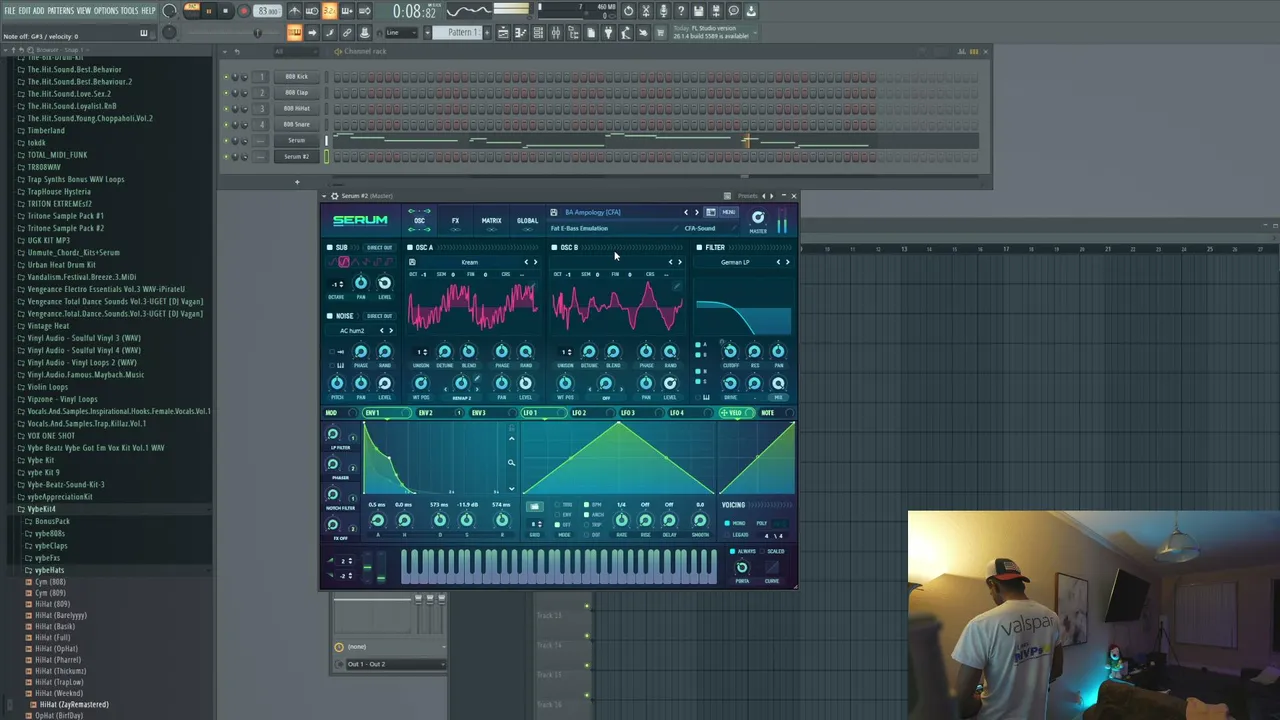The image size is (1280, 720).
Task: Go to next Serum preset arrow
Action: (x=697, y=212)
